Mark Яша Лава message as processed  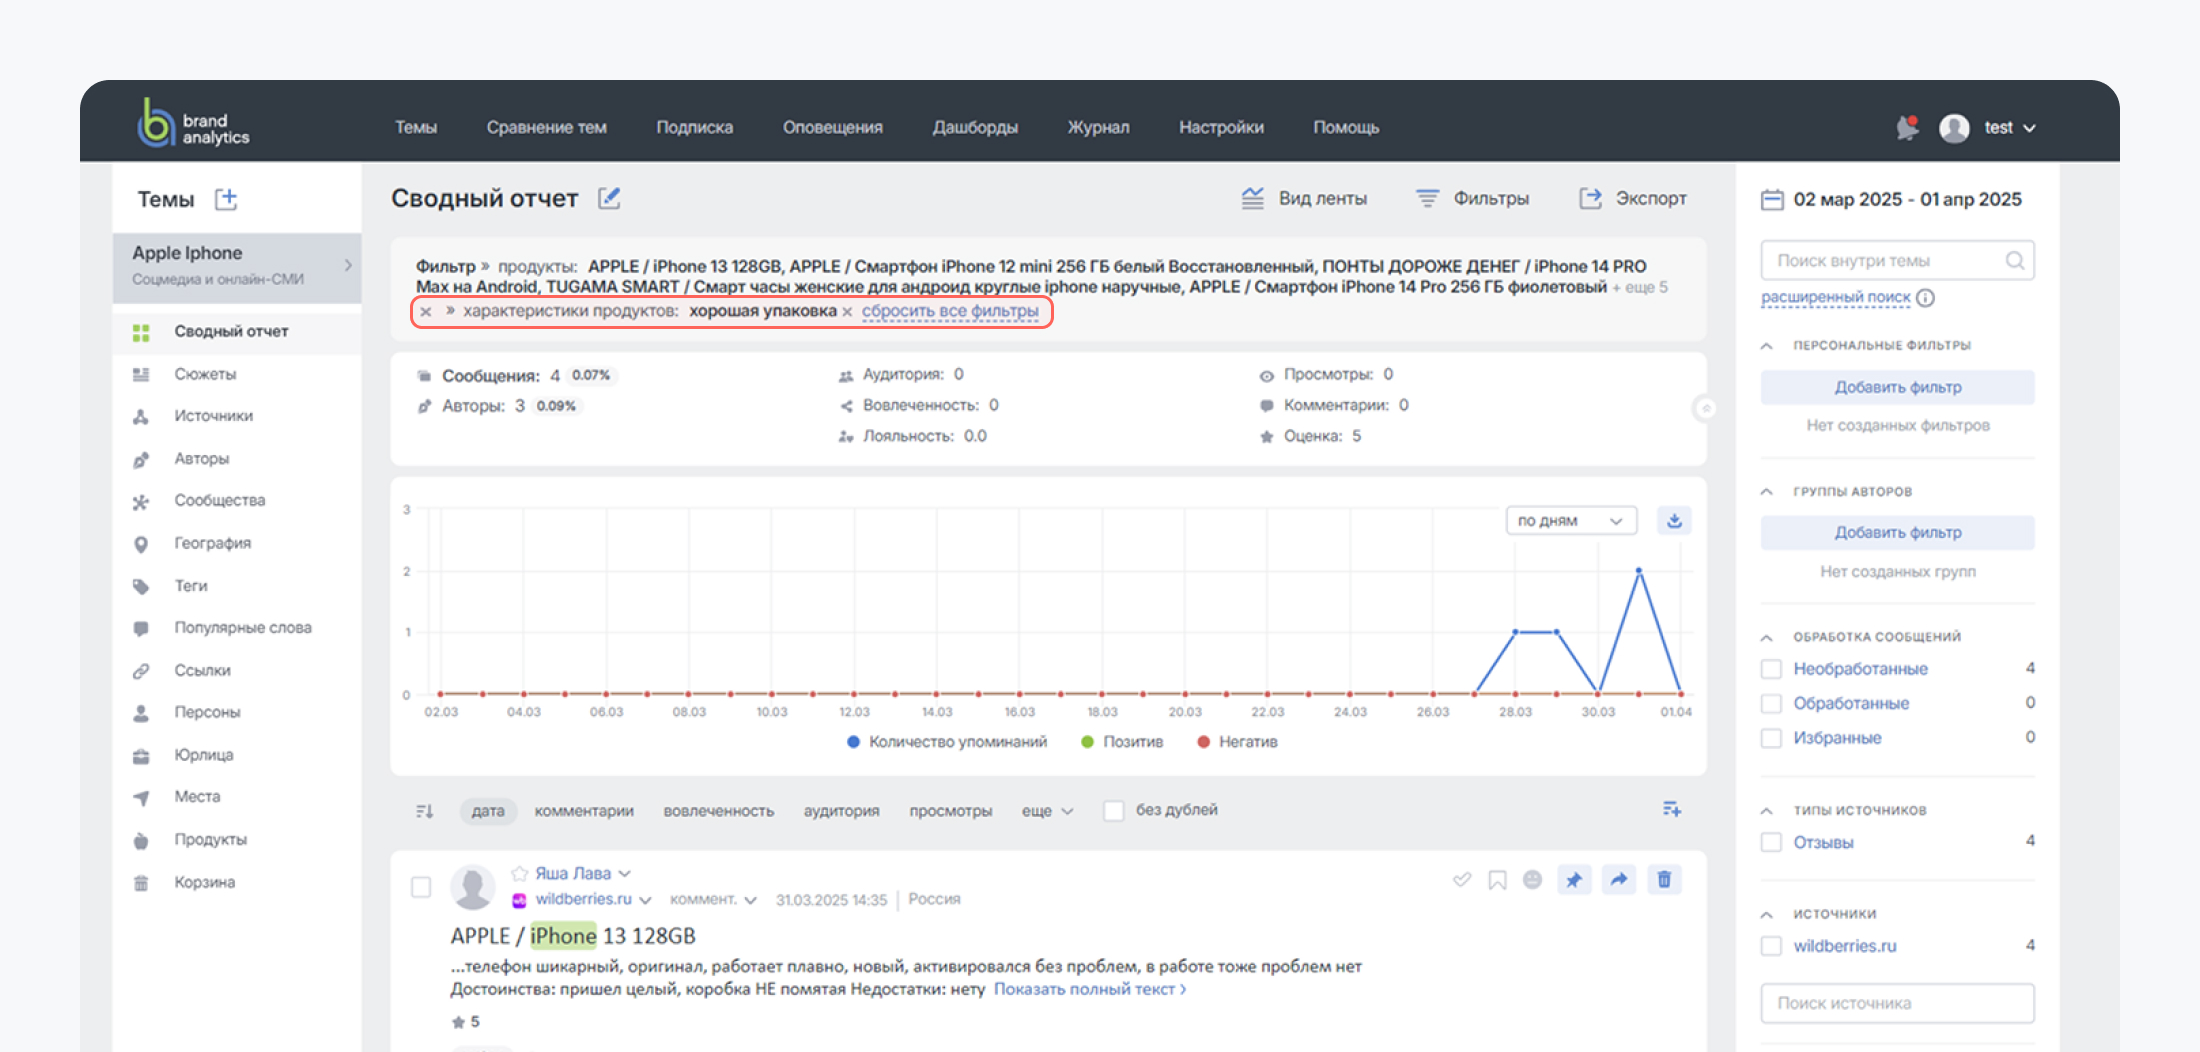(x=1462, y=880)
